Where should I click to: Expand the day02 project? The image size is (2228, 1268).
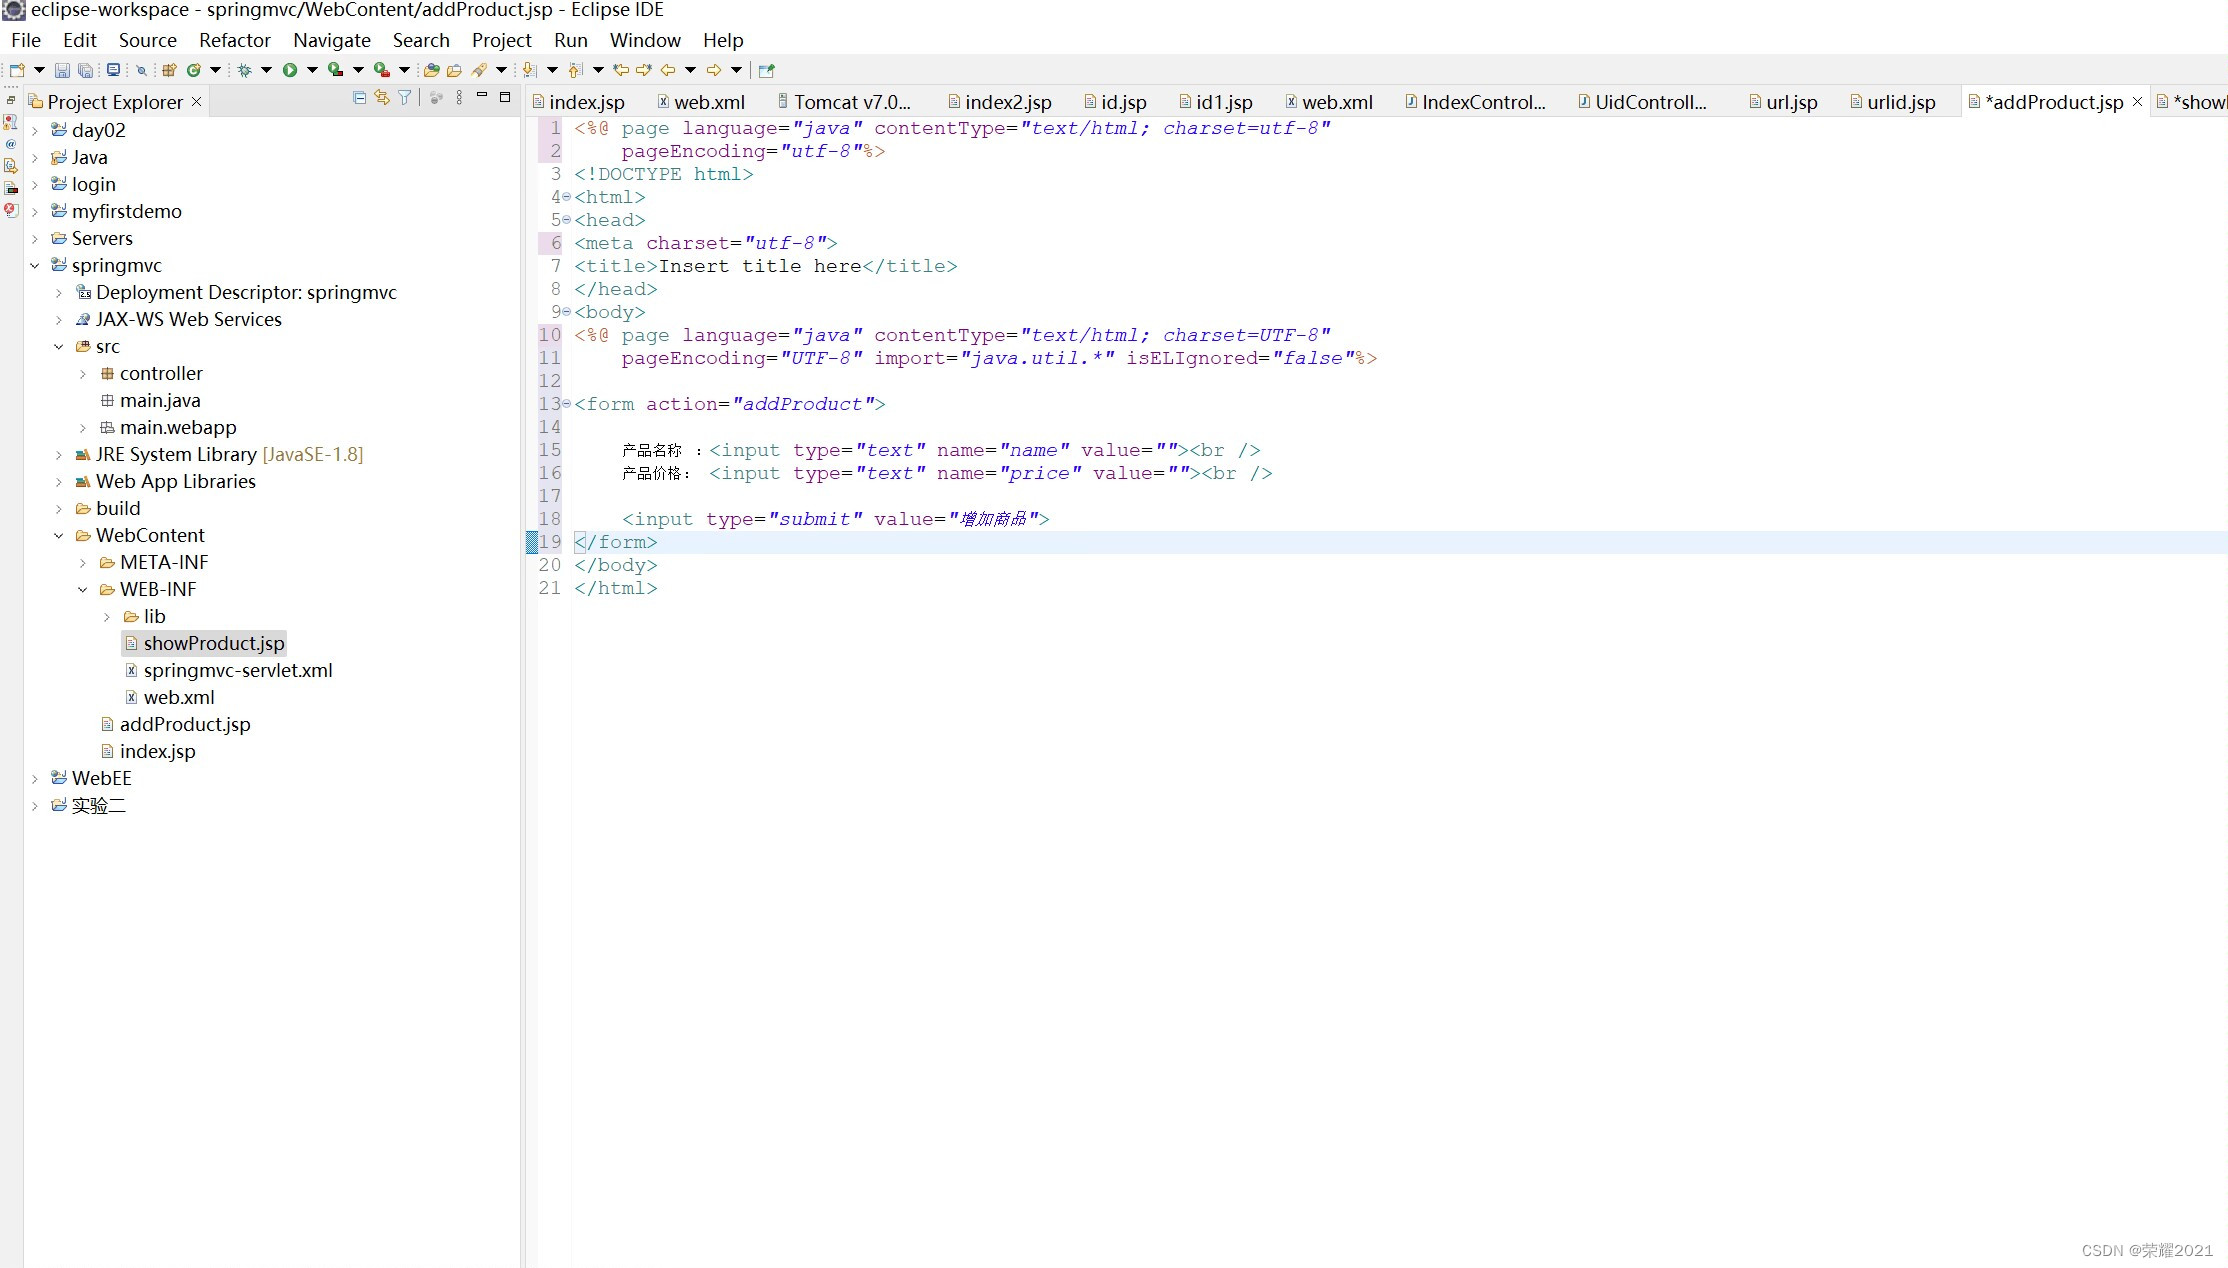pos(35,131)
